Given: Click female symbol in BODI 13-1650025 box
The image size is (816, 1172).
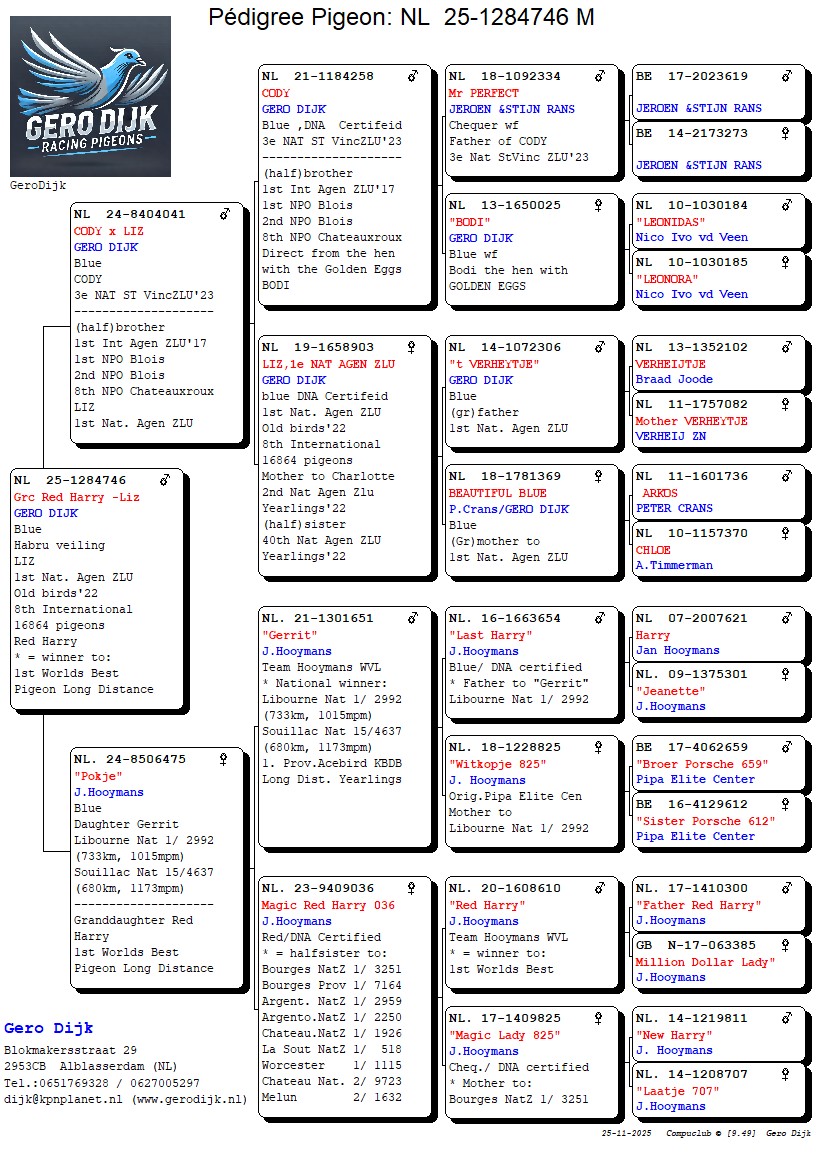Looking at the screenshot, I should point(599,205).
